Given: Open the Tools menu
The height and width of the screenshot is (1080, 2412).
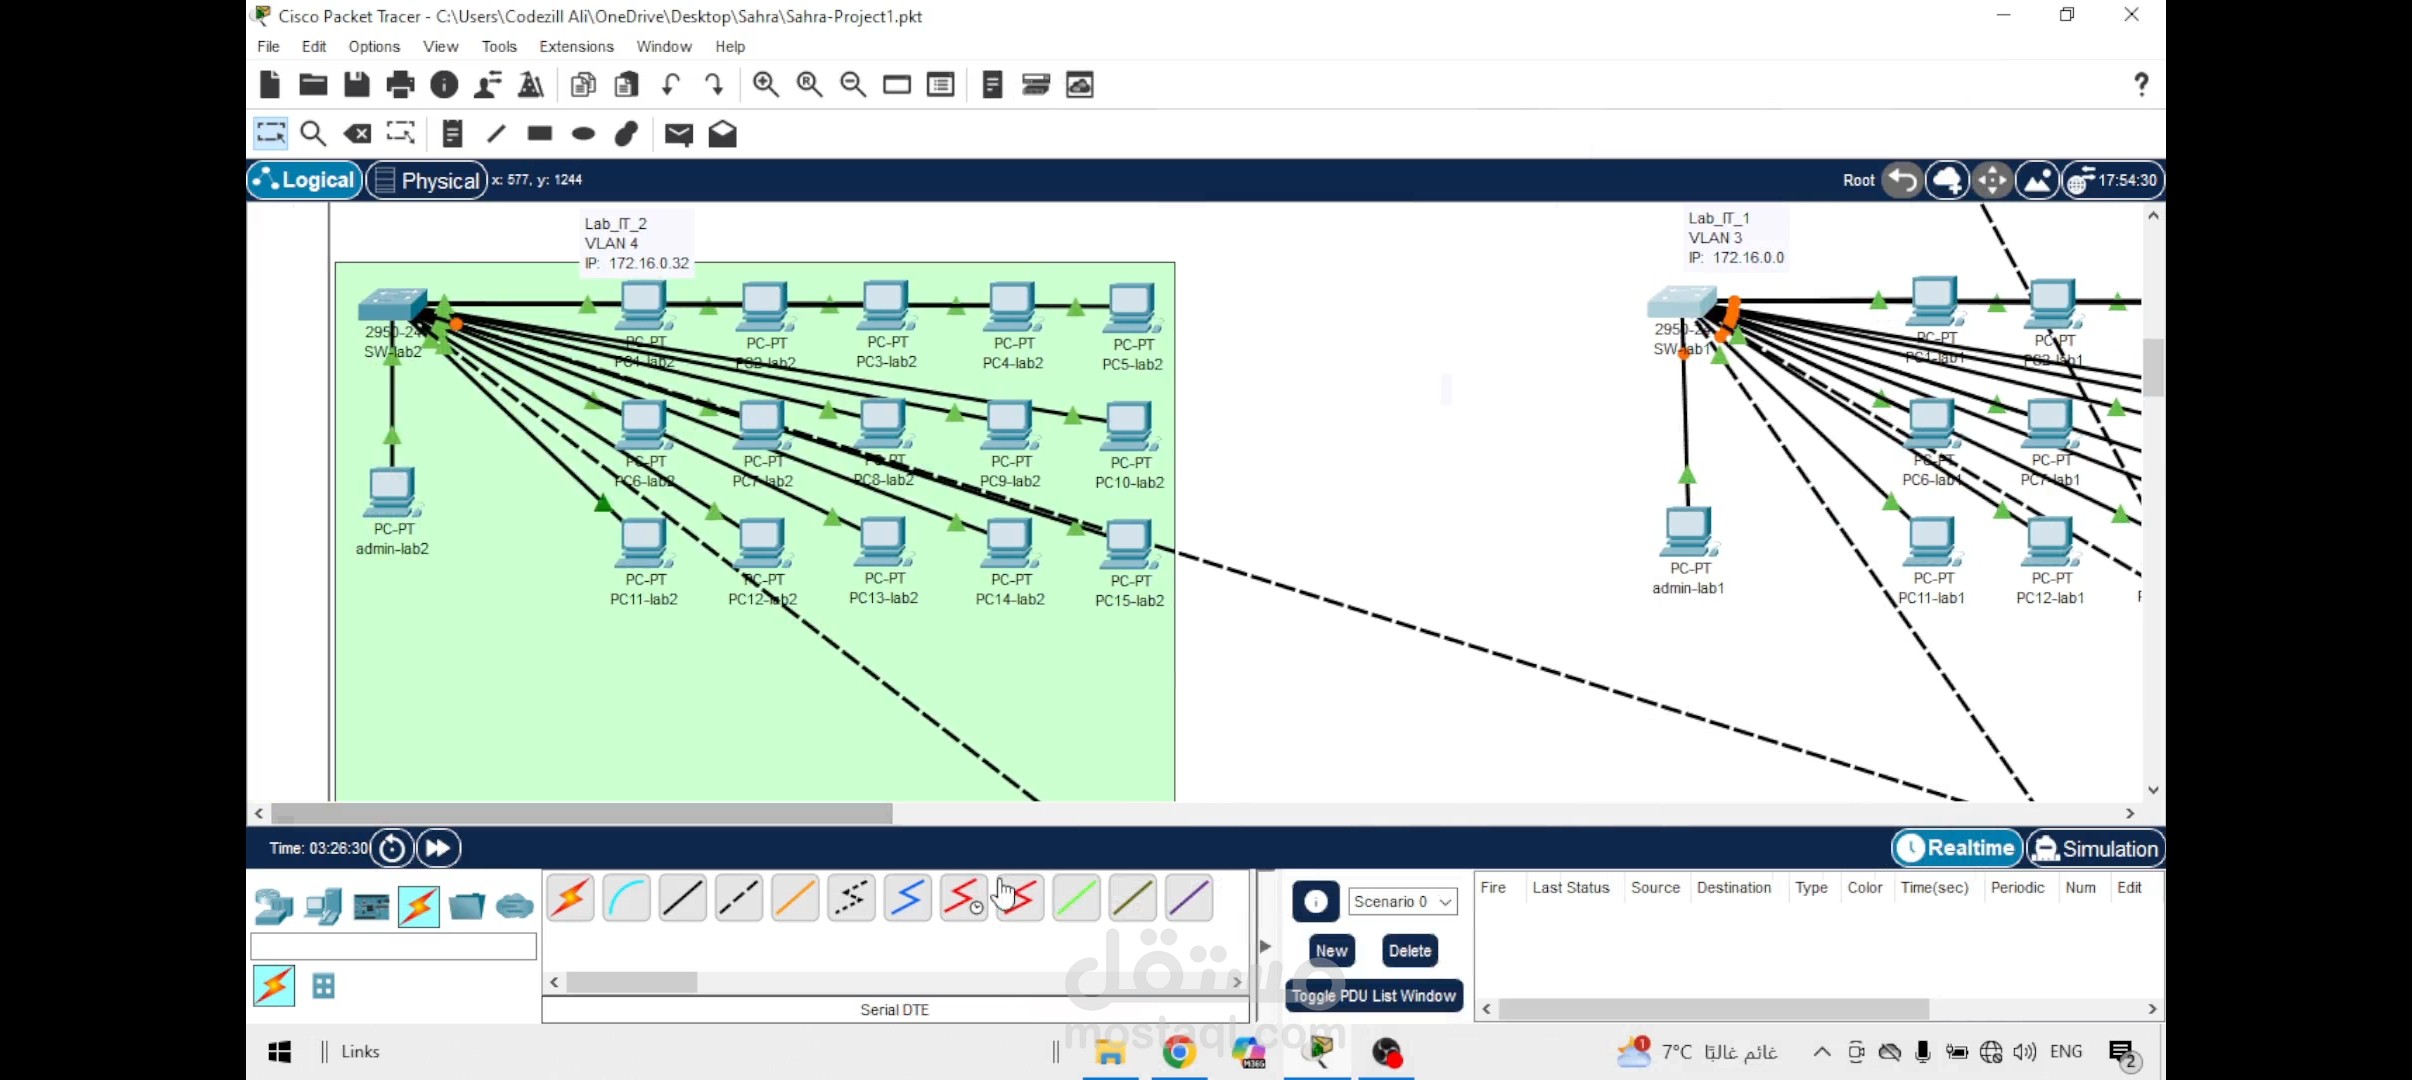Looking at the screenshot, I should (x=499, y=47).
